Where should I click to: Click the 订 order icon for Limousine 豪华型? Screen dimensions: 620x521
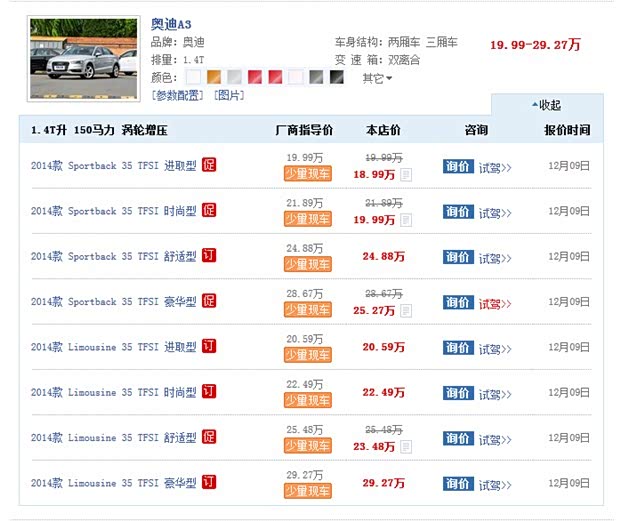tap(209, 482)
